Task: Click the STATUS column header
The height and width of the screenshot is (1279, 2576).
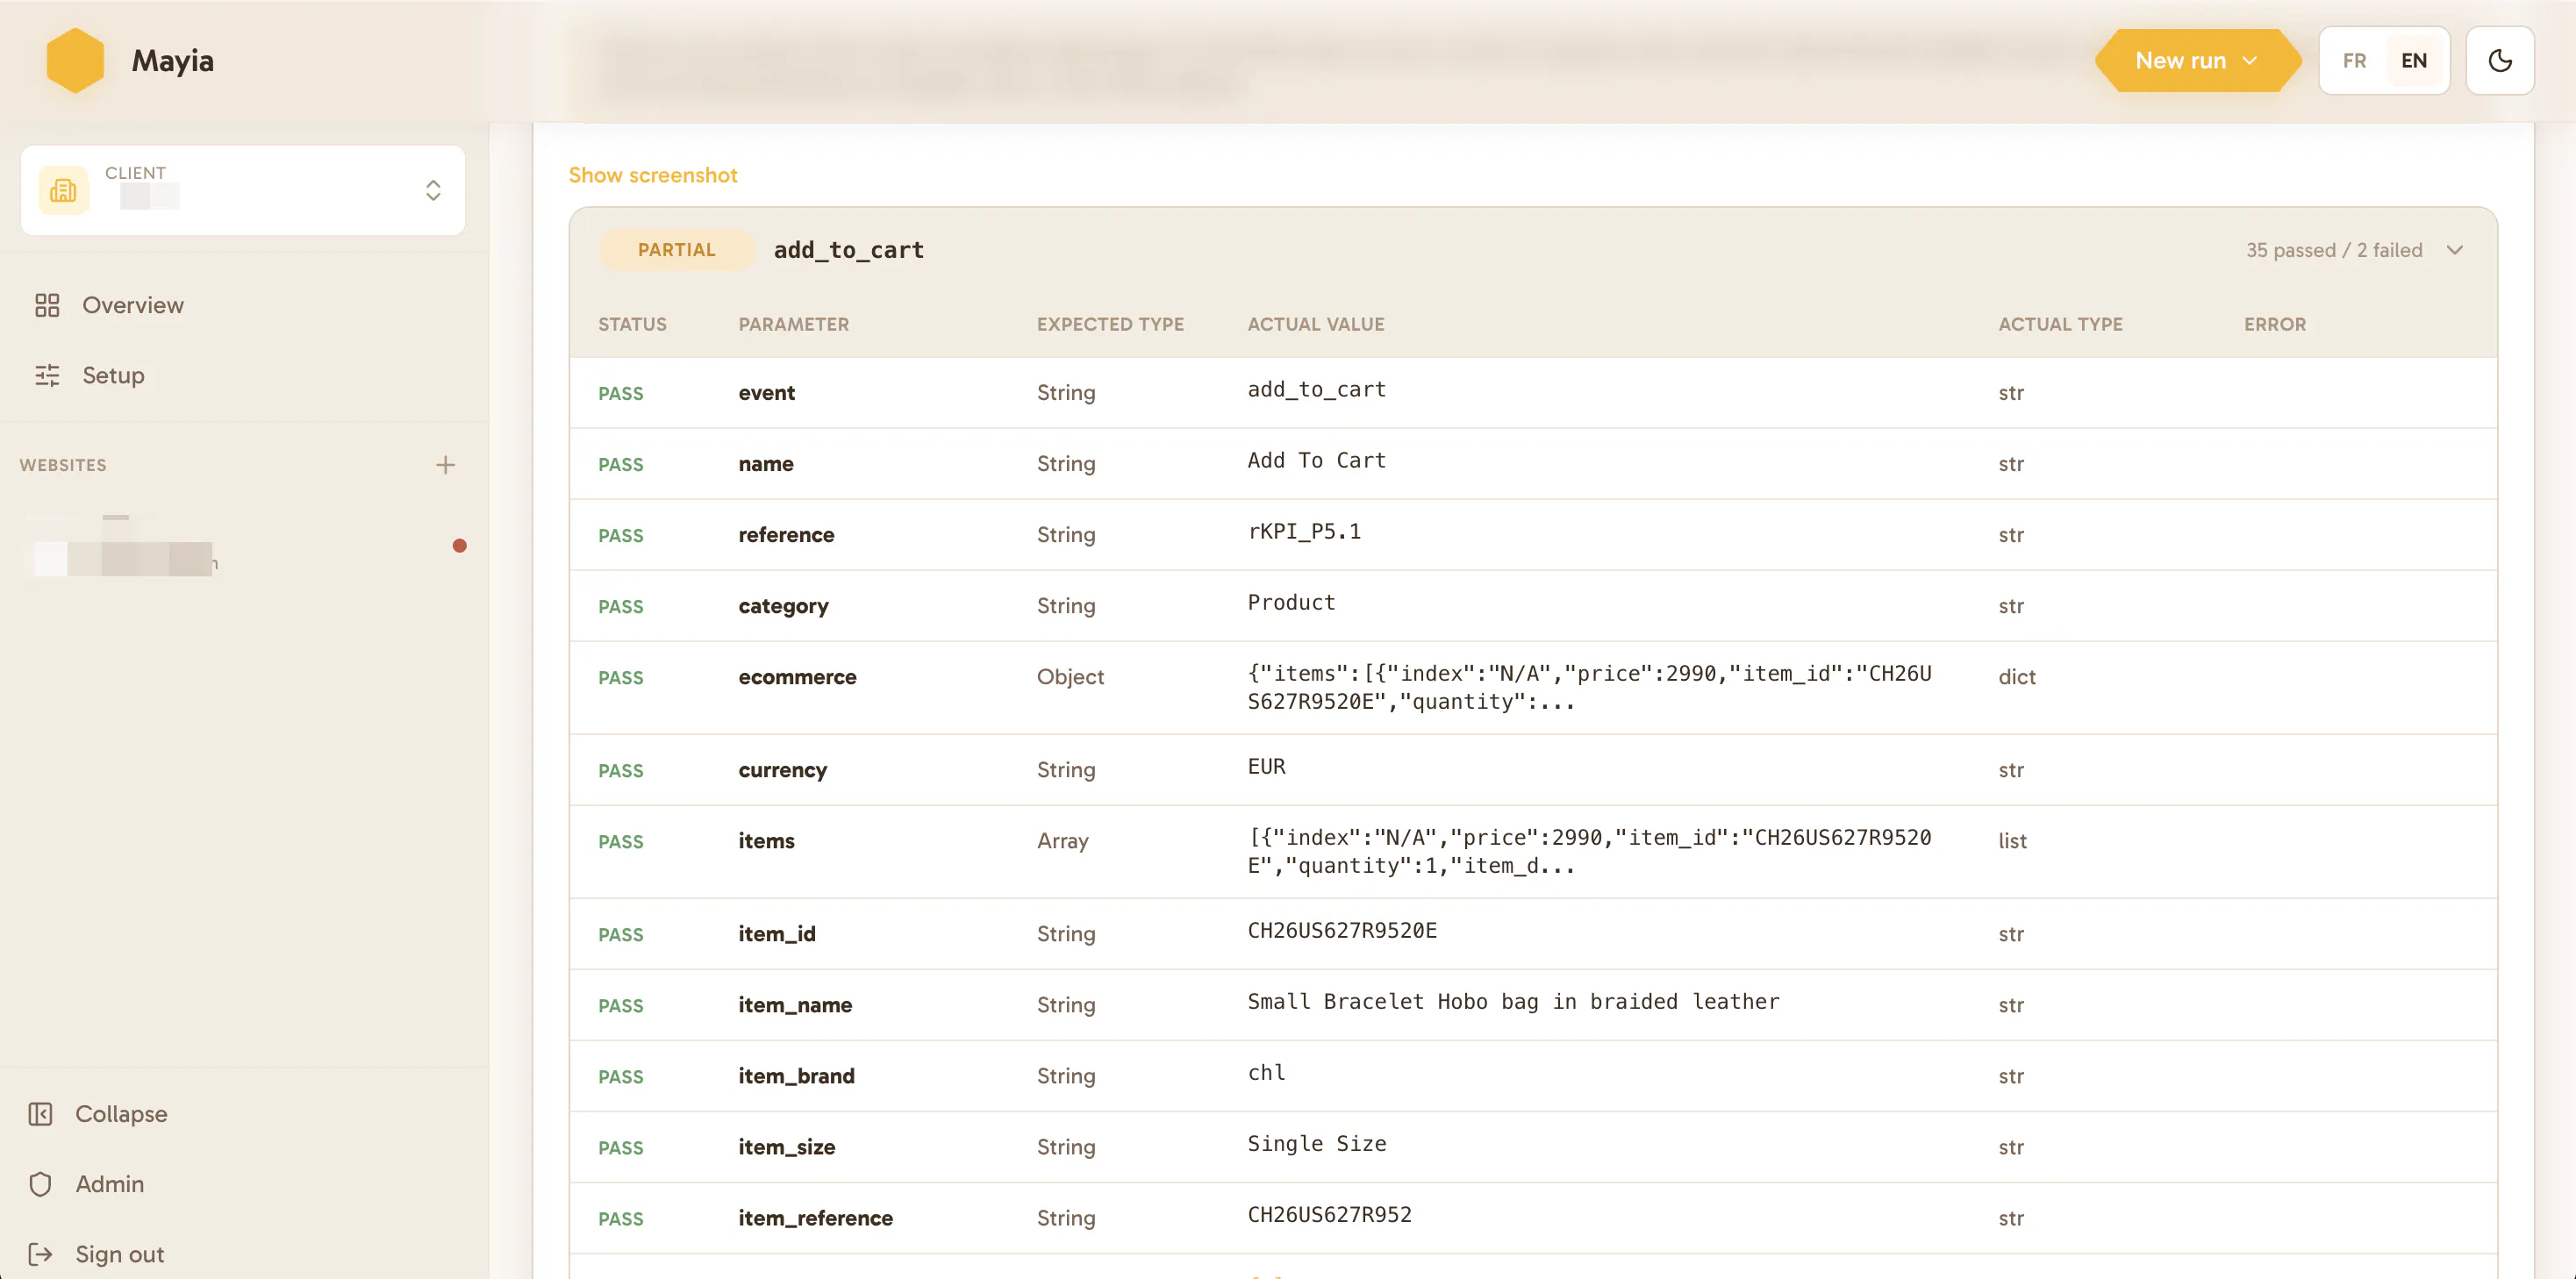Action: (x=632, y=324)
